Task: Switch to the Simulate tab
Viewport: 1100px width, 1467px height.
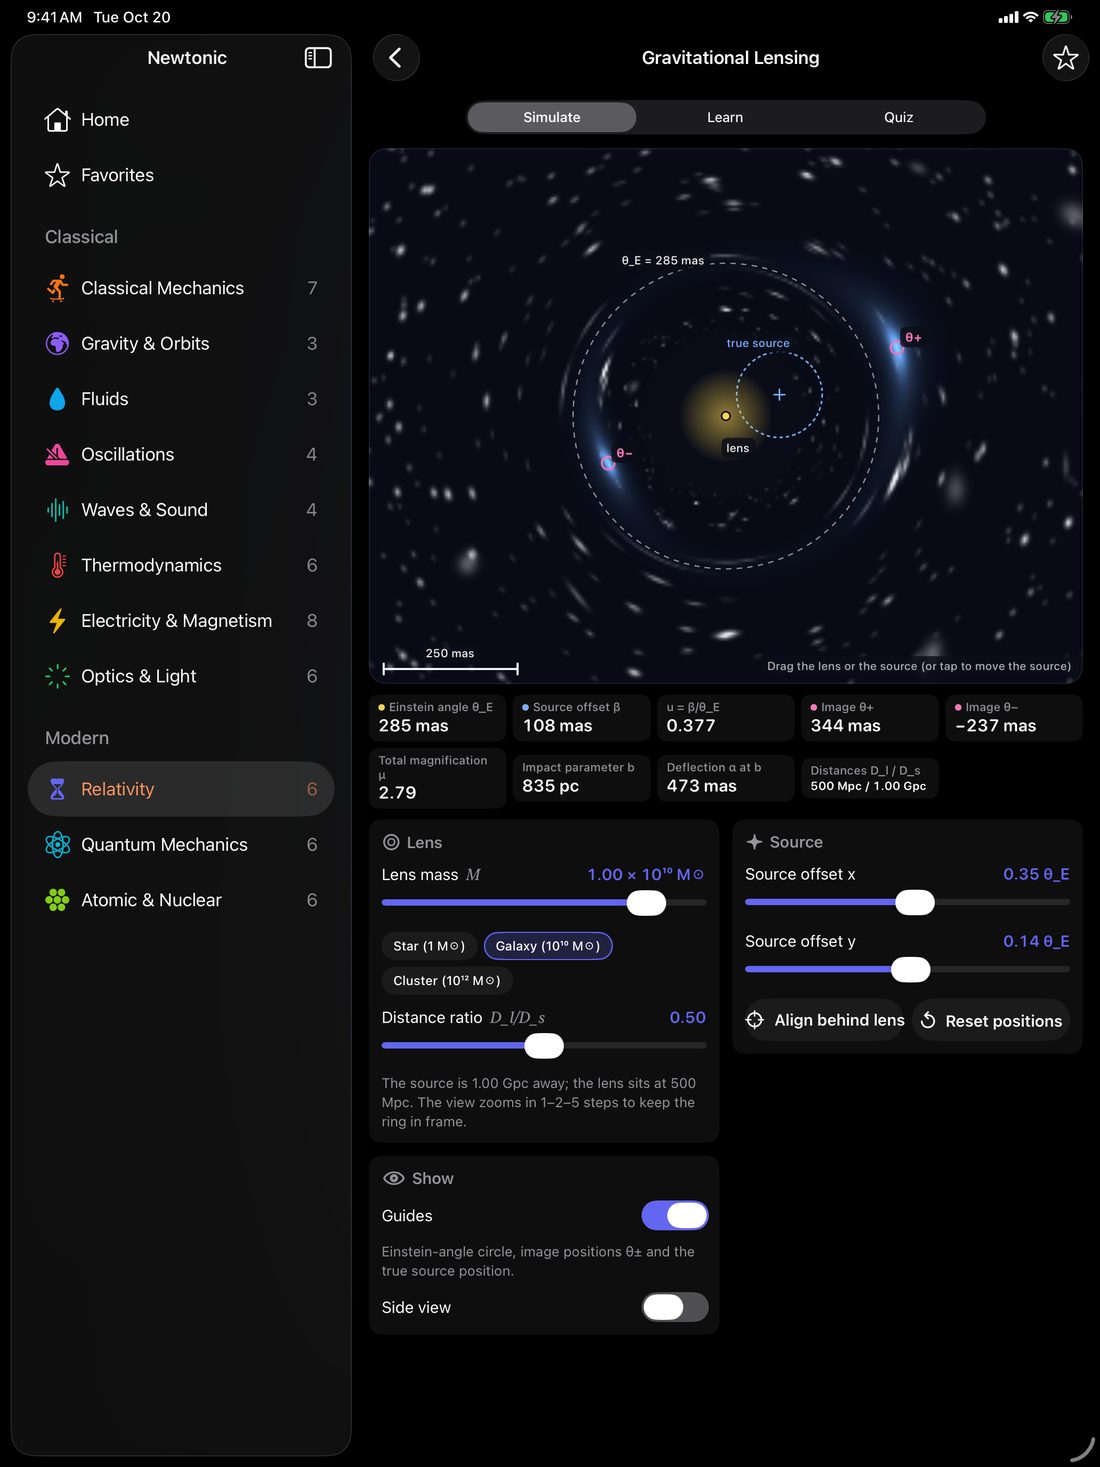Action: [x=552, y=117]
